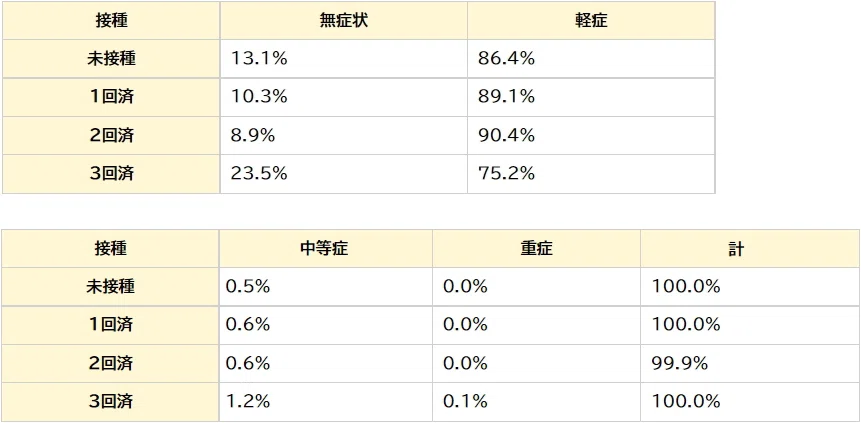Click the 13.1% cell
This screenshot has height=423, width=861.
coord(344,59)
